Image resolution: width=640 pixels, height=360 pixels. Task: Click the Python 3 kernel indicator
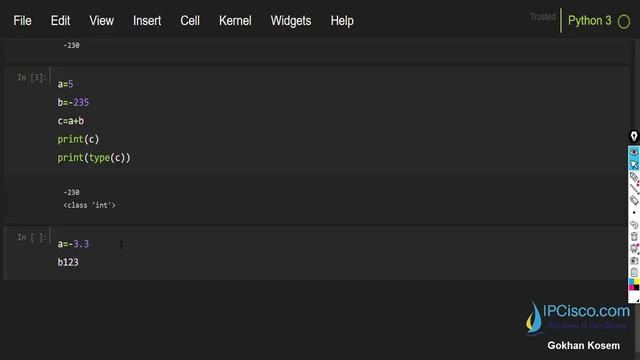589,21
